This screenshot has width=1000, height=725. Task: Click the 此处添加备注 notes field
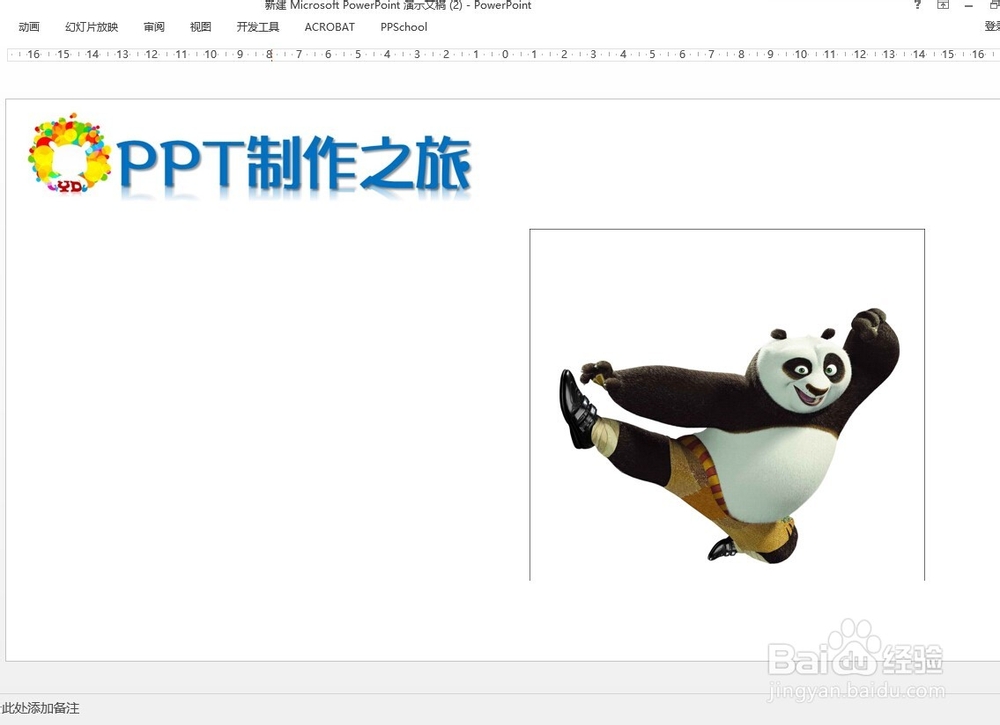[x=41, y=708]
